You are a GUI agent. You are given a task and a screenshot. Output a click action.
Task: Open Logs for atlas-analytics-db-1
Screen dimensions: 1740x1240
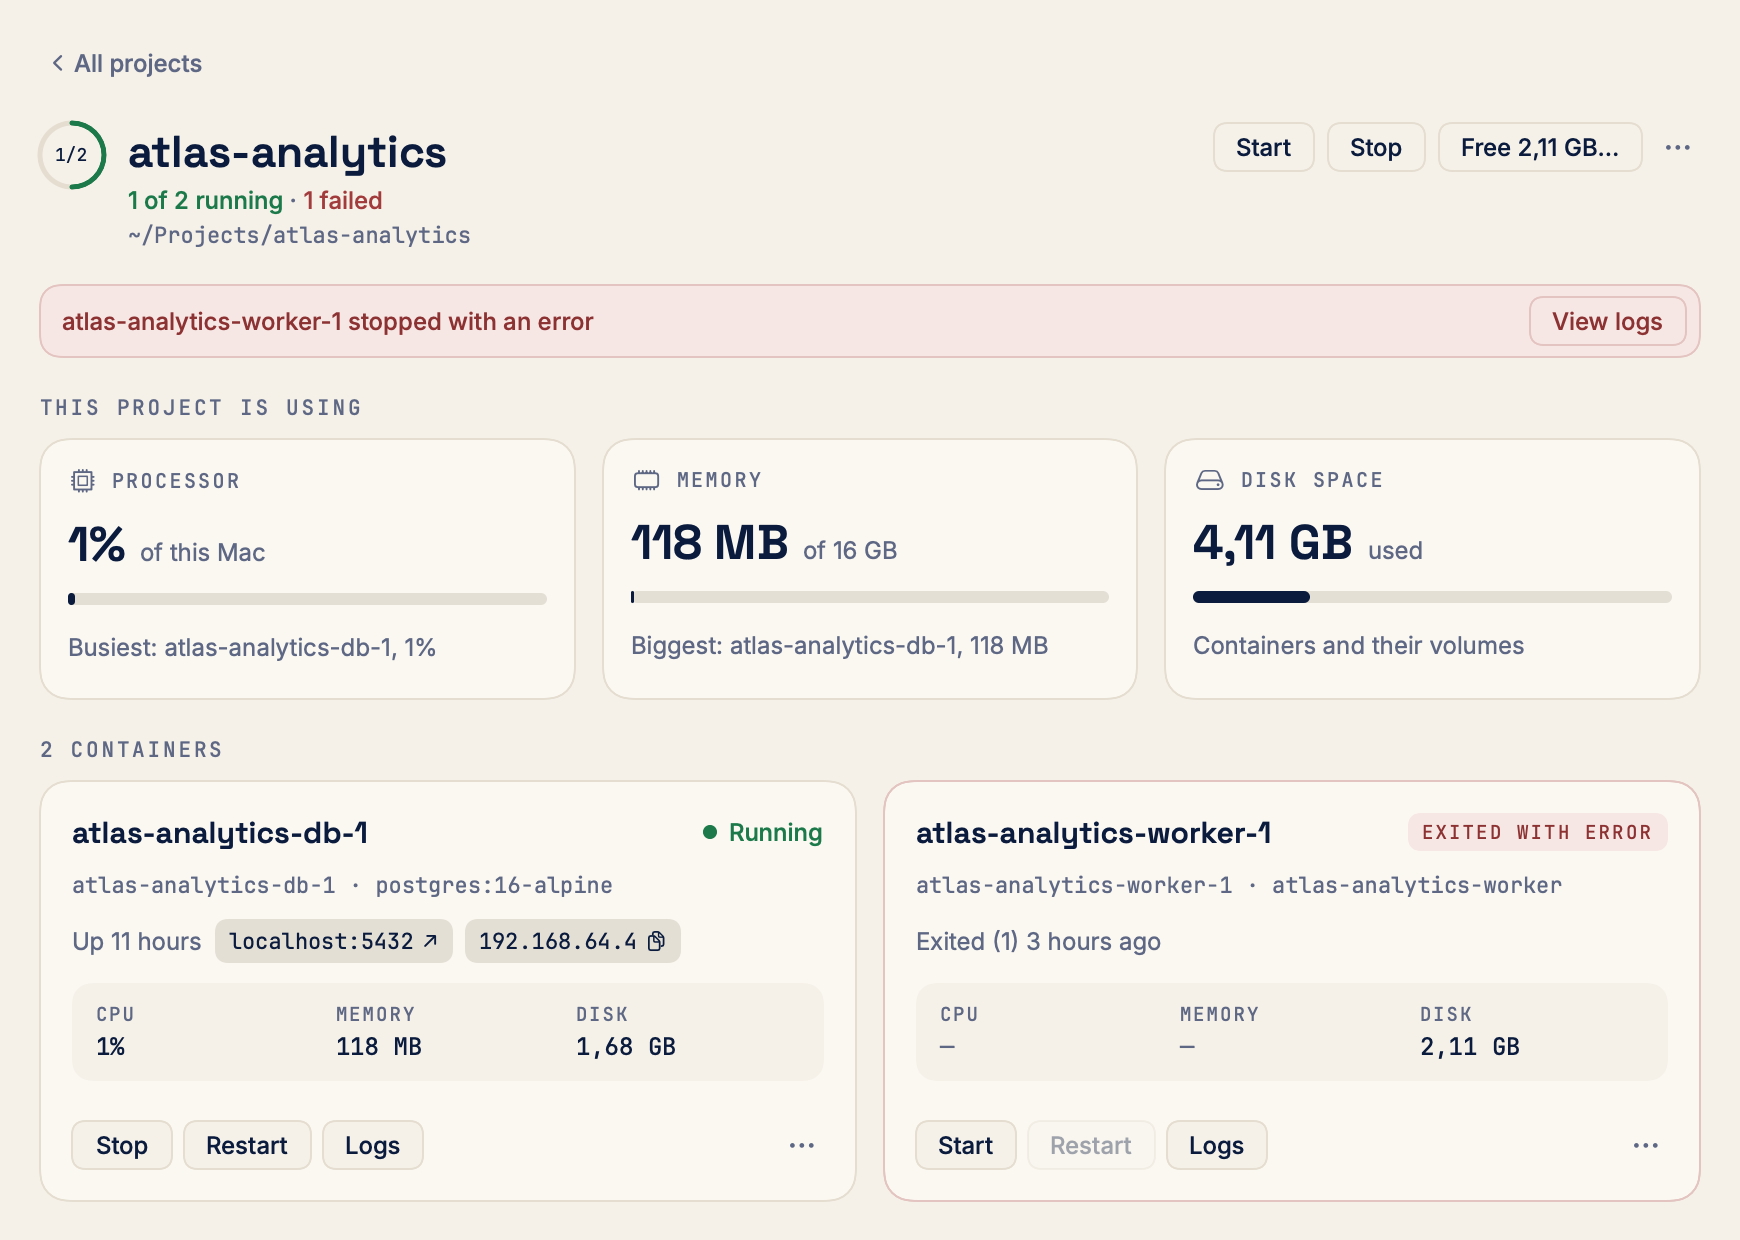point(372,1145)
